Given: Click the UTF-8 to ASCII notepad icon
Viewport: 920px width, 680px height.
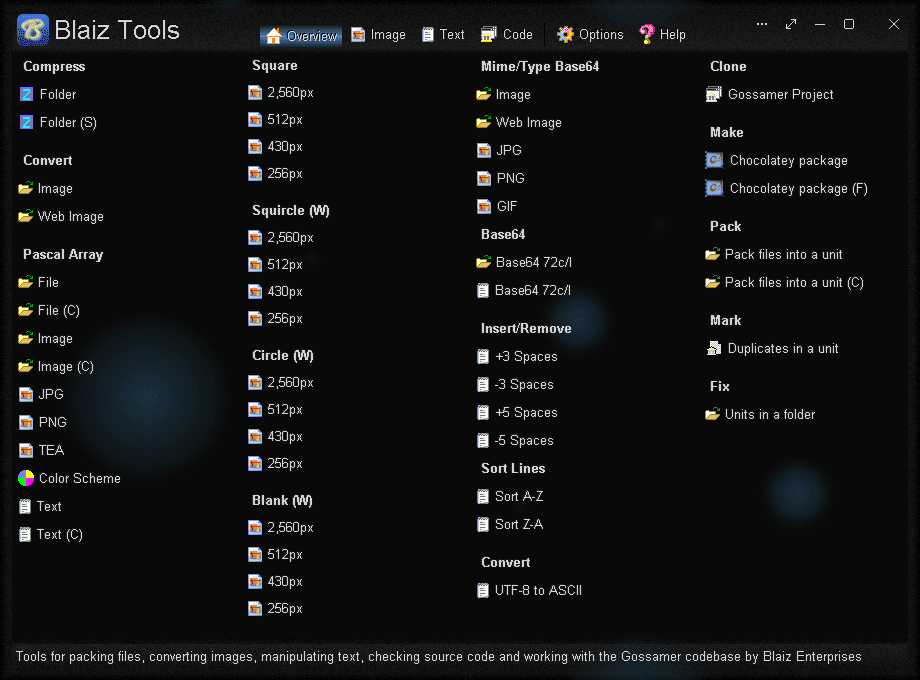Looking at the screenshot, I should tap(483, 590).
